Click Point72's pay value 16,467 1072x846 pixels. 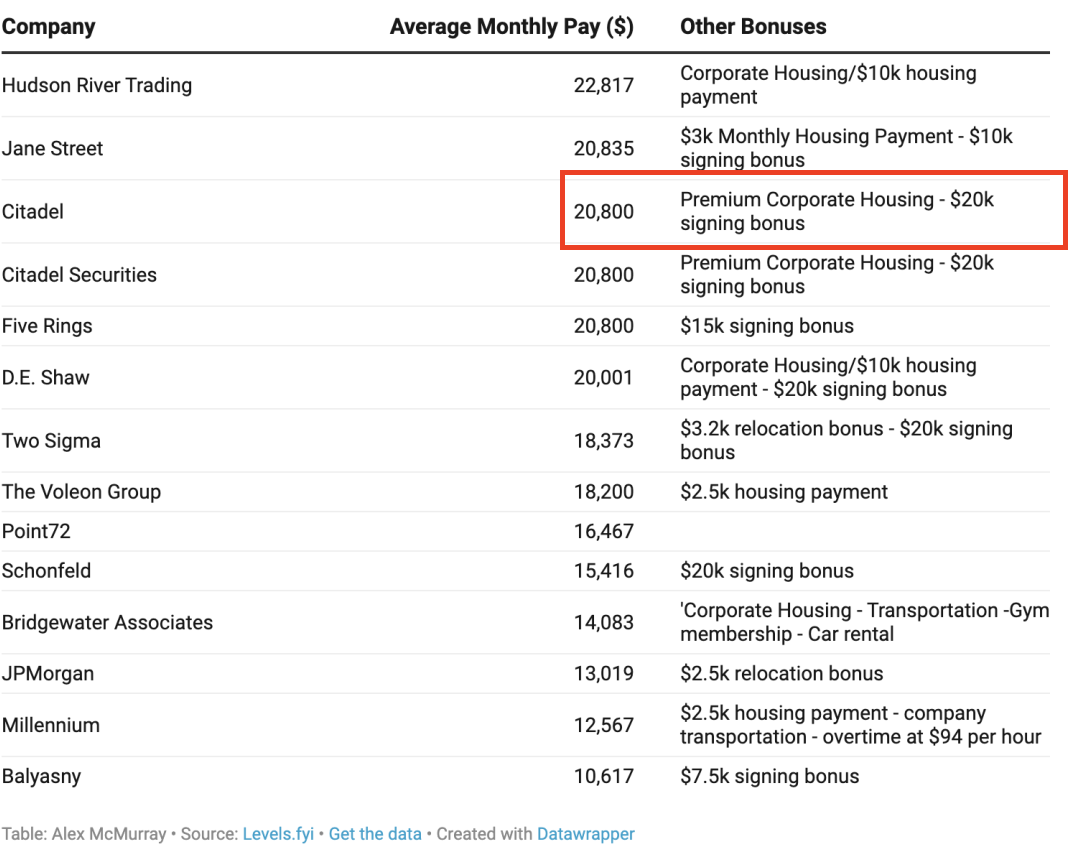pyautogui.click(x=603, y=531)
